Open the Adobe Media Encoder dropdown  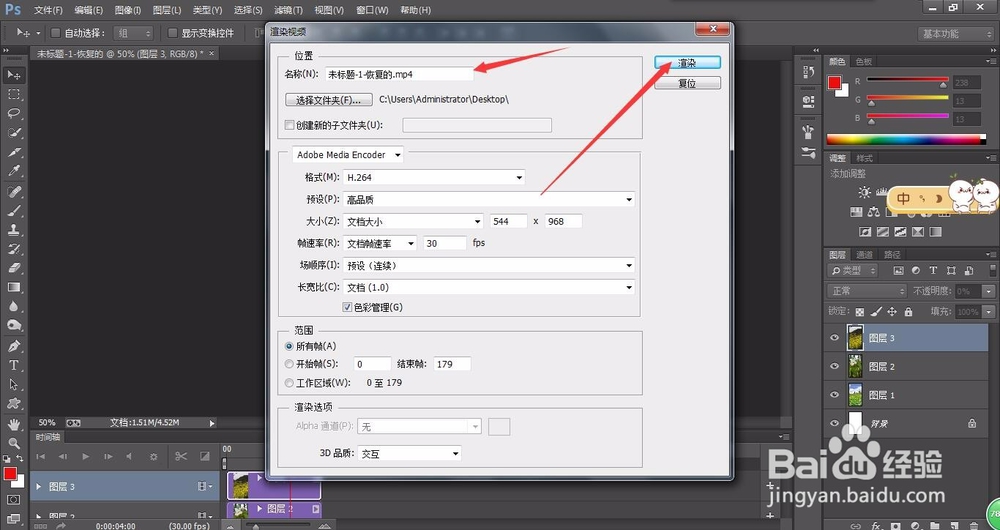348,155
